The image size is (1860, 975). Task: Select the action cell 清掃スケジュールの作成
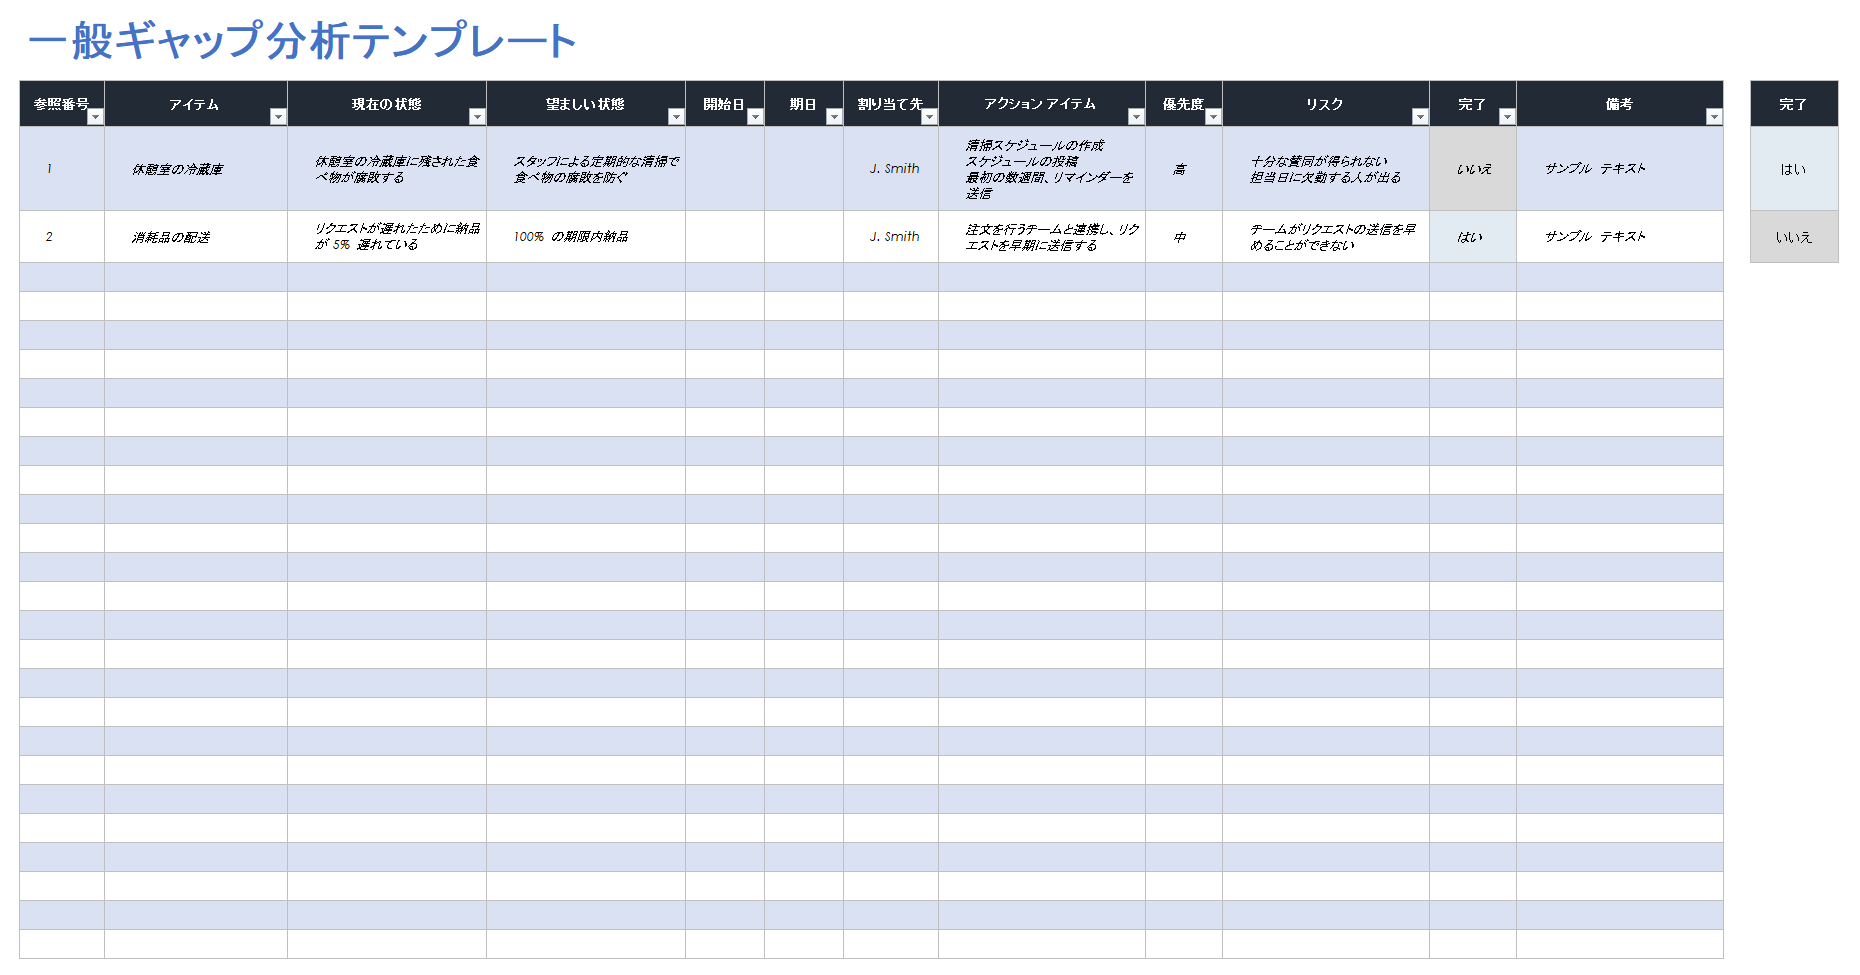tap(1042, 169)
